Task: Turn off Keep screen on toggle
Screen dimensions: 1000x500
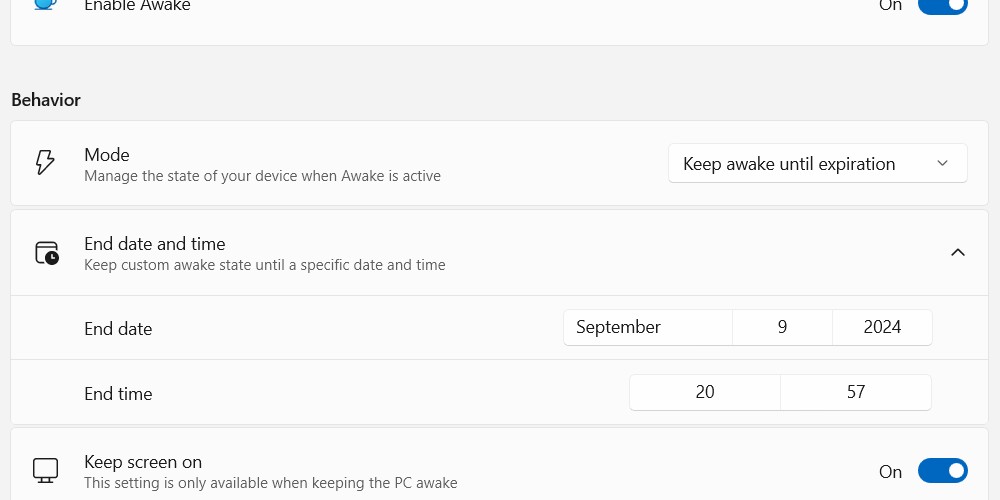Action: click(943, 471)
